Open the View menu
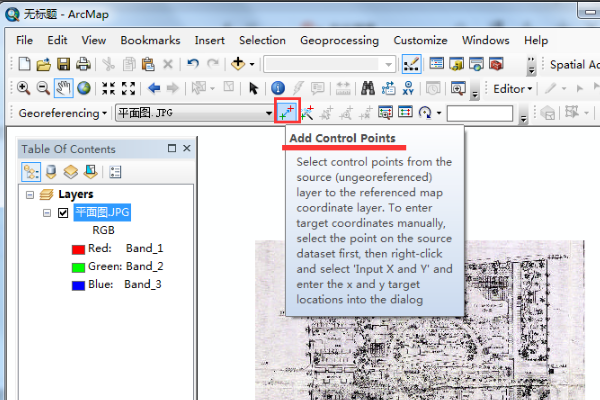Screen dimensions: 600x400 point(94,40)
